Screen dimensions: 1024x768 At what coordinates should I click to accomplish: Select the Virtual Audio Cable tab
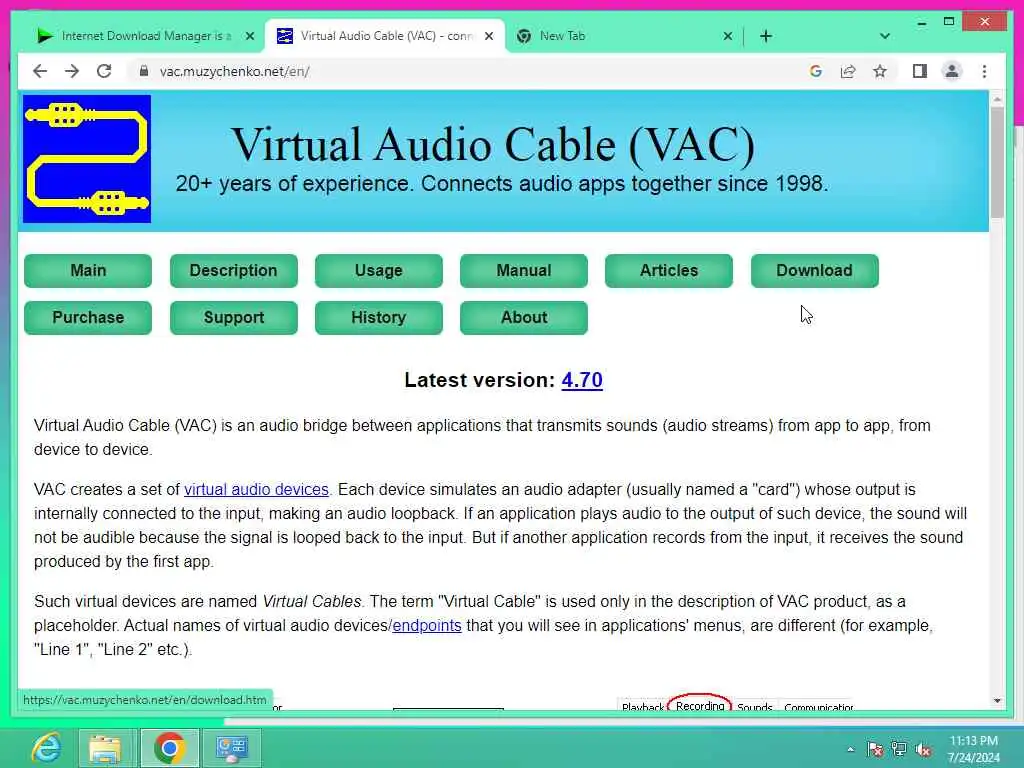[385, 36]
